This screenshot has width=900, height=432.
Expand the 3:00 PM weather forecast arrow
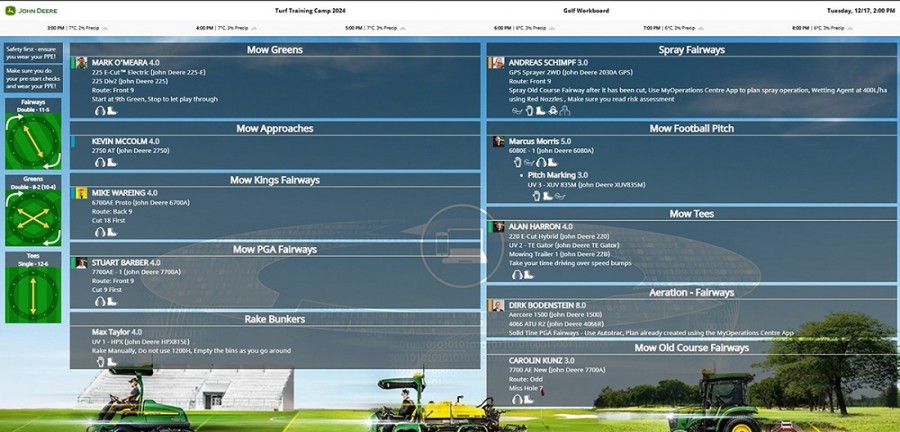pos(105,28)
